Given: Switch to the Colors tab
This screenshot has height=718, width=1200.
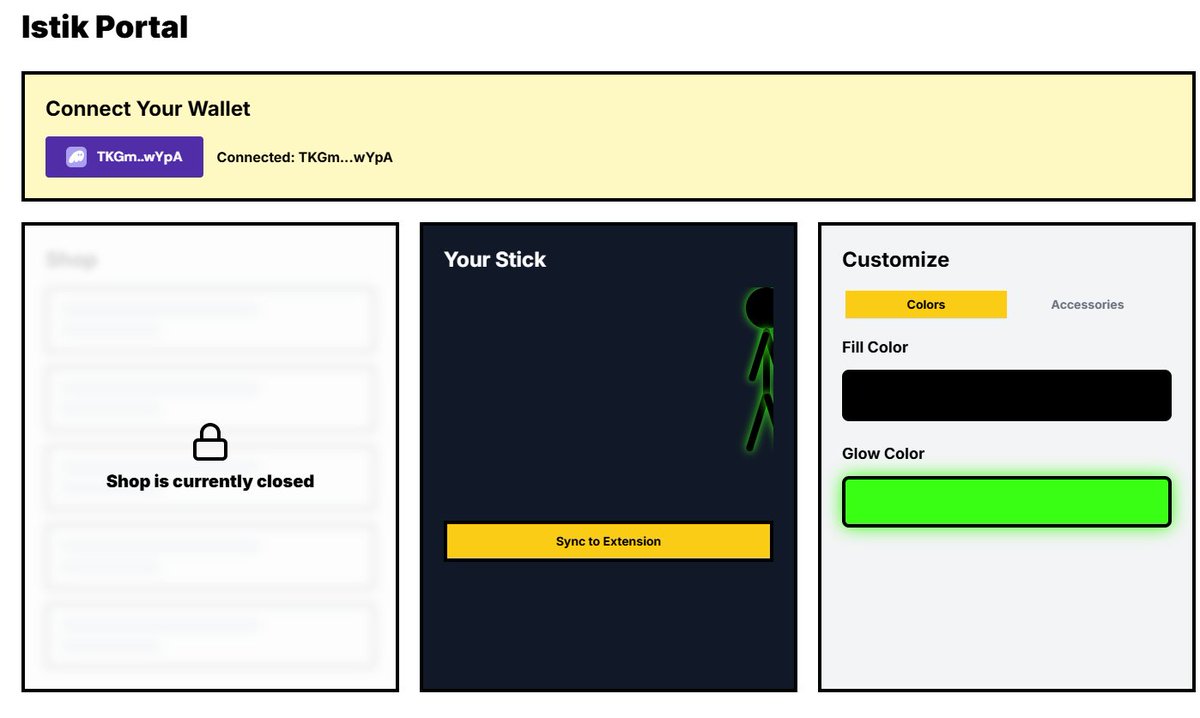Looking at the screenshot, I should coord(926,304).
